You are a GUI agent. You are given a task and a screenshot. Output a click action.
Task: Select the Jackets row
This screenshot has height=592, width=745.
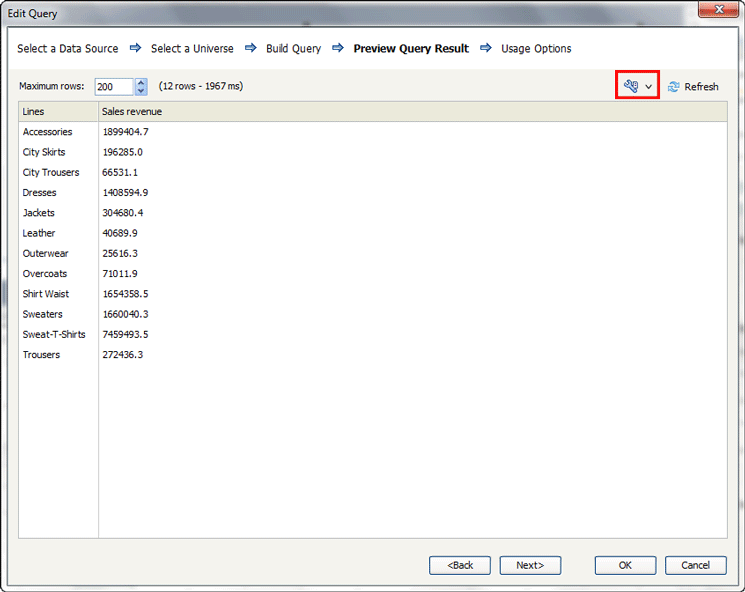click(372, 213)
